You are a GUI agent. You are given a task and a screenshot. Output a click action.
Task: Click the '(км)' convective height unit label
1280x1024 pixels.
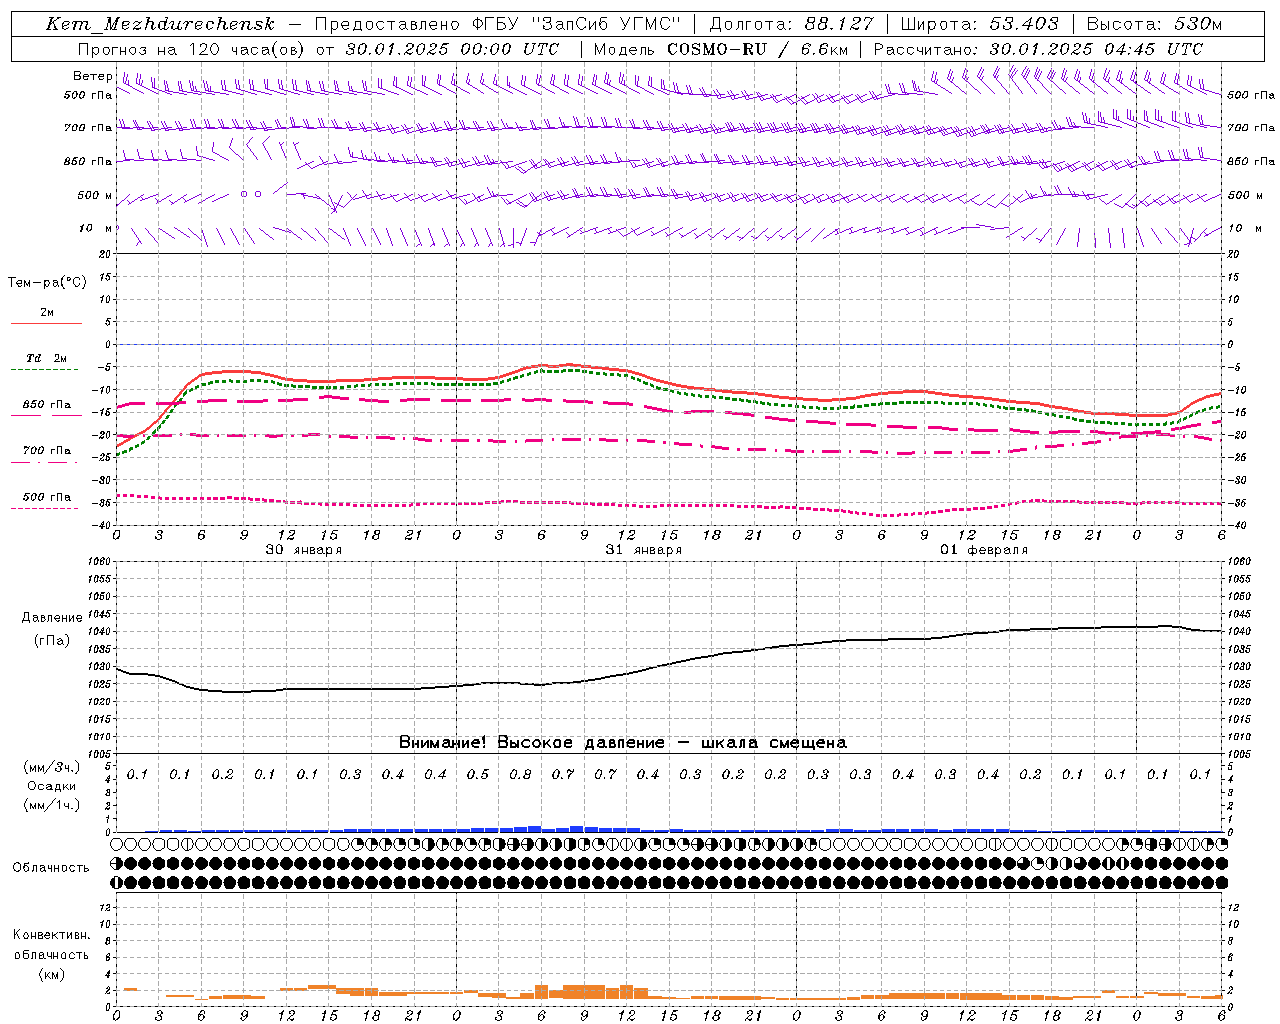coord(52,974)
